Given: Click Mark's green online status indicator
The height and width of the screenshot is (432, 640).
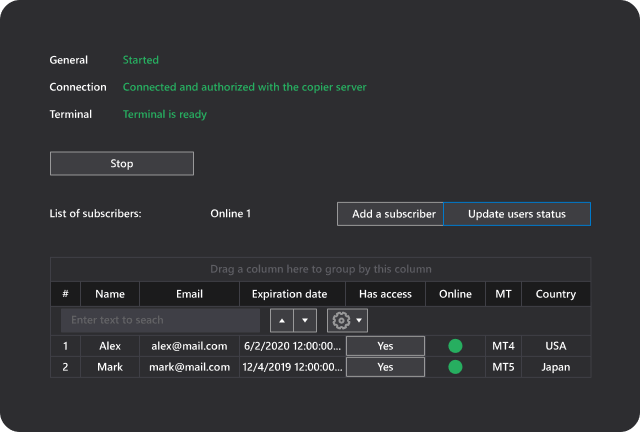Looking at the screenshot, I should 455,367.
